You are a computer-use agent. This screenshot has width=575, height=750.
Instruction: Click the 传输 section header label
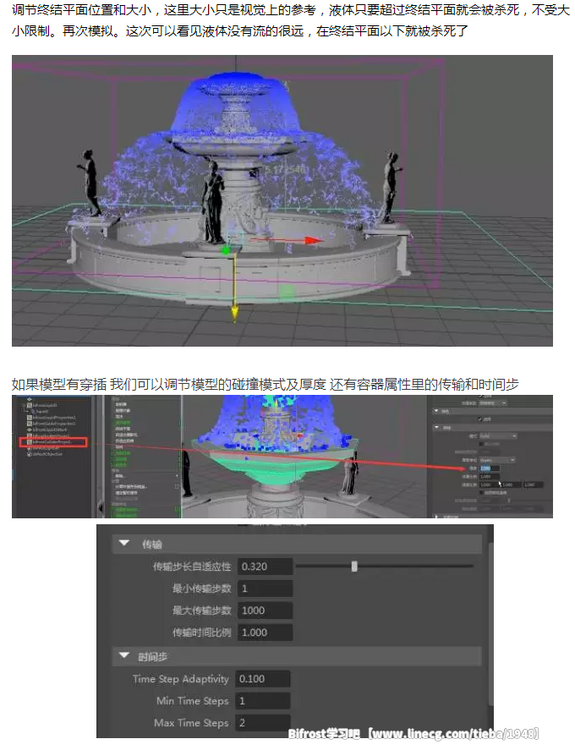[x=152, y=544]
